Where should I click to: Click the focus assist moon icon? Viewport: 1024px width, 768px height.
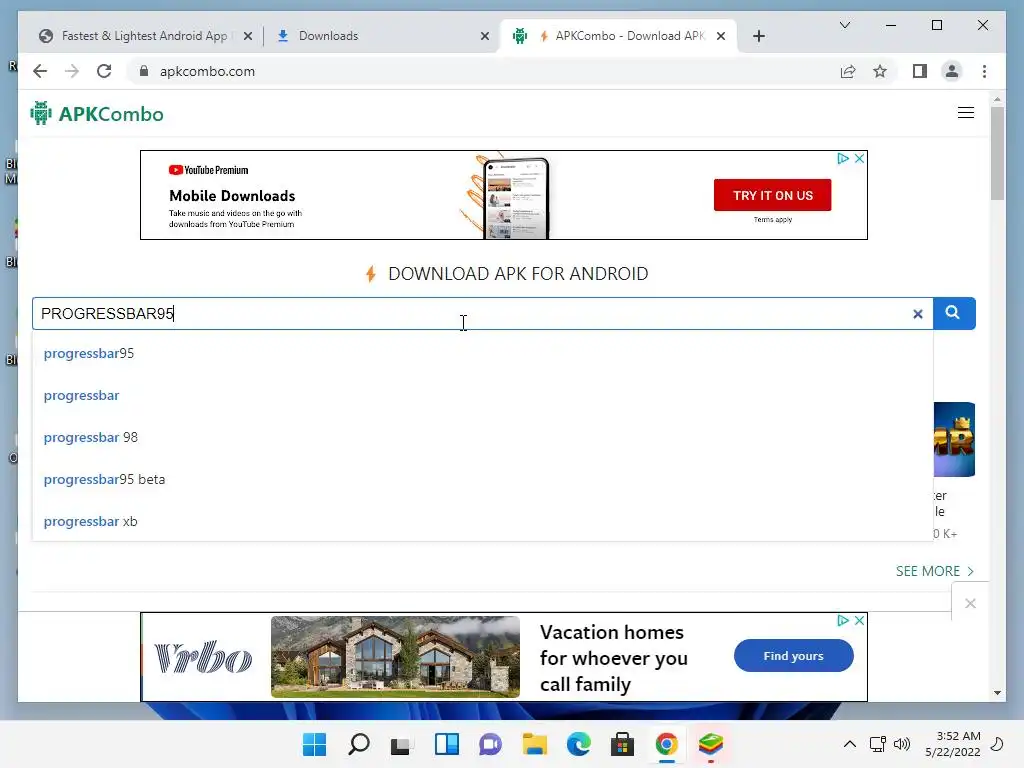pyautogui.click(x=997, y=744)
